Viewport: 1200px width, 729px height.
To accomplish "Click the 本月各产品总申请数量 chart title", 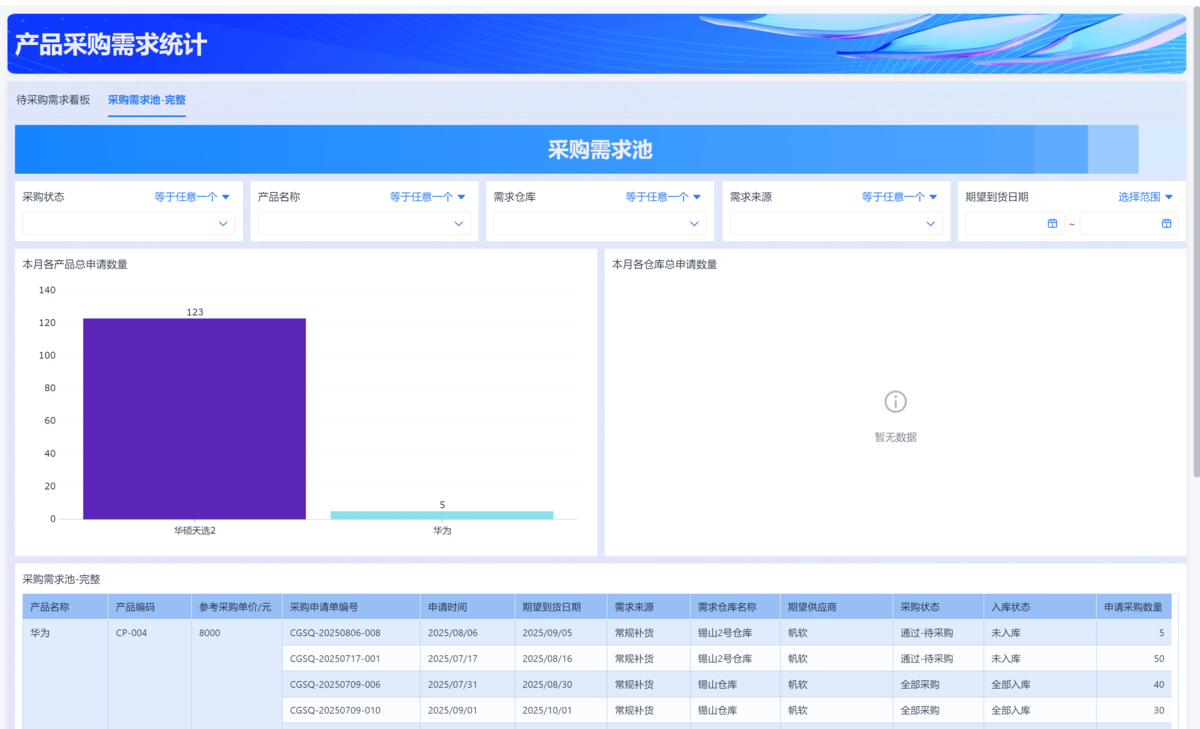I will click(75, 265).
